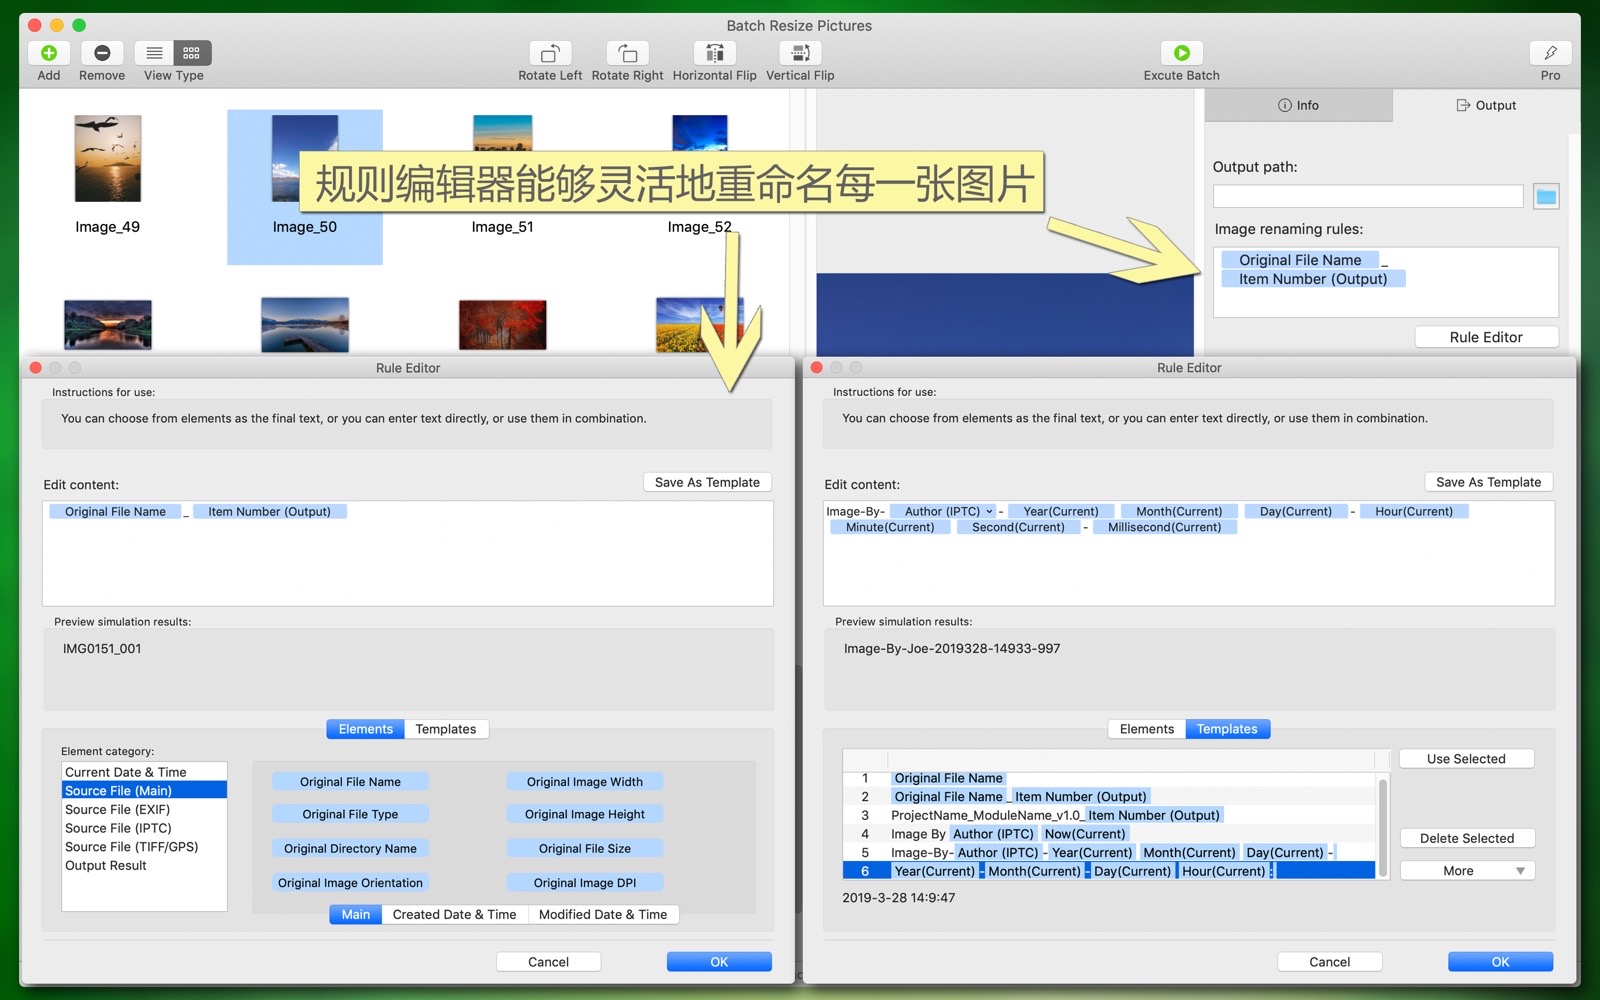Open the Pro upgrade icon
Image resolution: width=1600 pixels, height=1000 pixels.
pos(1550,53)
